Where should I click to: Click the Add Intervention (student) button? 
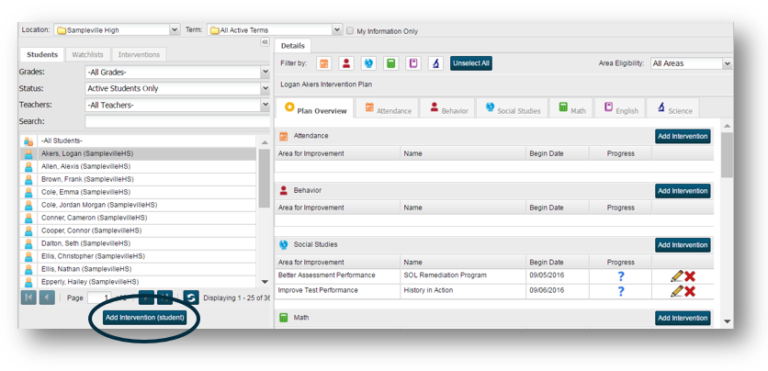[x=145, y=318]
